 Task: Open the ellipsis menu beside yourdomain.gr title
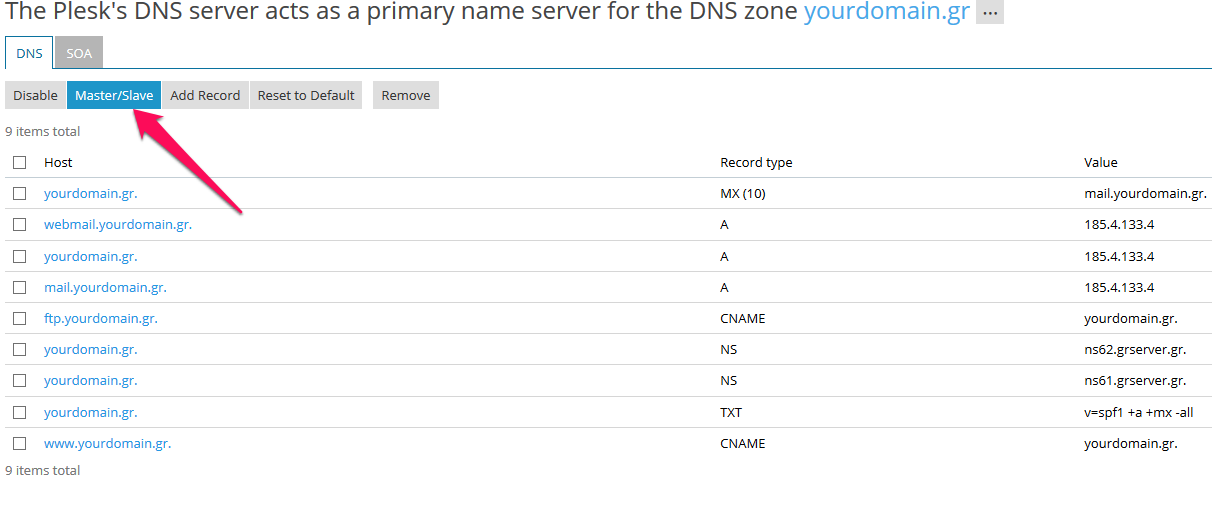point(989,14)
